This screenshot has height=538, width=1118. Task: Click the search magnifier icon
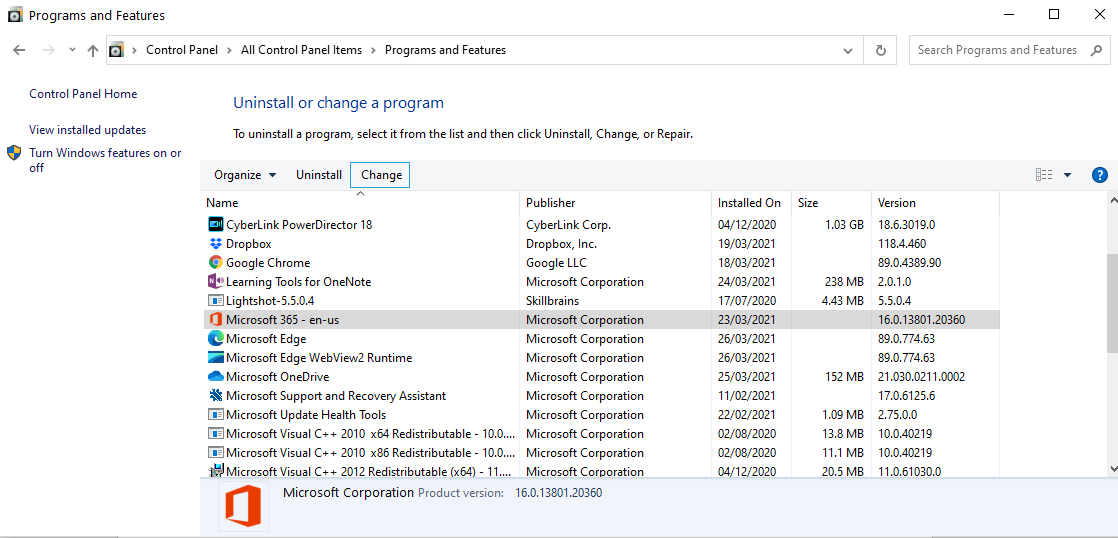click(1096, 50)
